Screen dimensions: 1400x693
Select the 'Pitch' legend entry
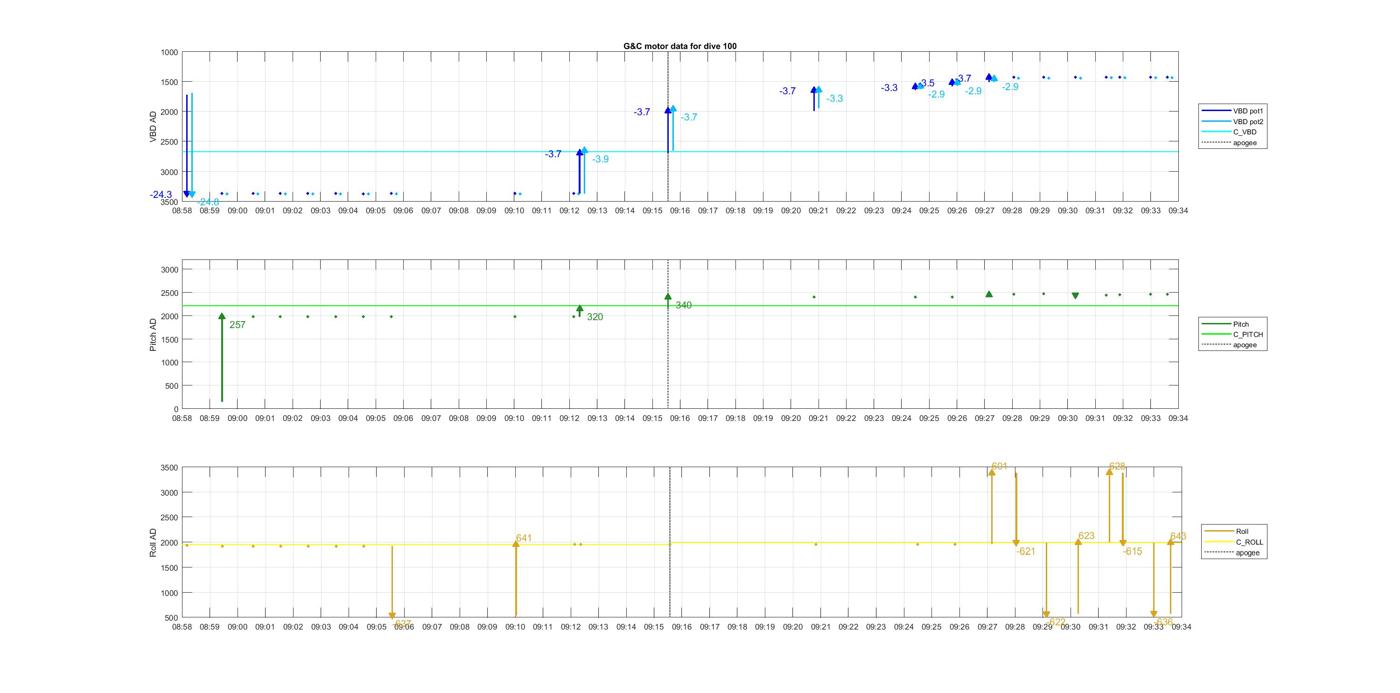1225,324
